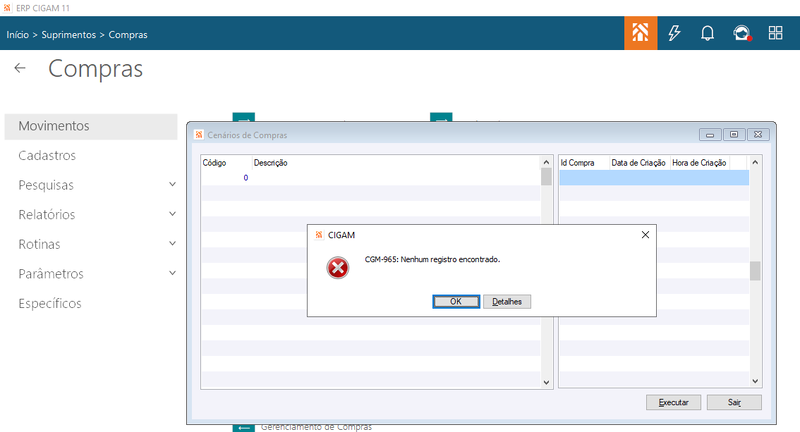Click the red error icon in the CIGAM dialog
The image size is (800, 432).
pyautogui.click(x=338, y=268)
